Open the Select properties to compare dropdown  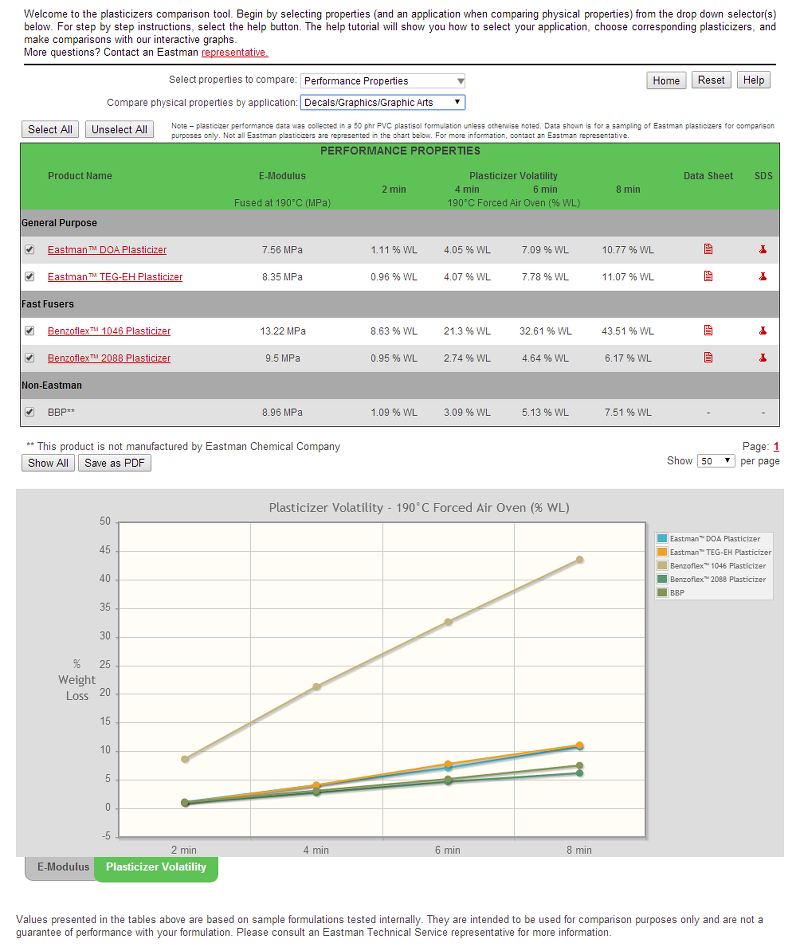(382, 81)
